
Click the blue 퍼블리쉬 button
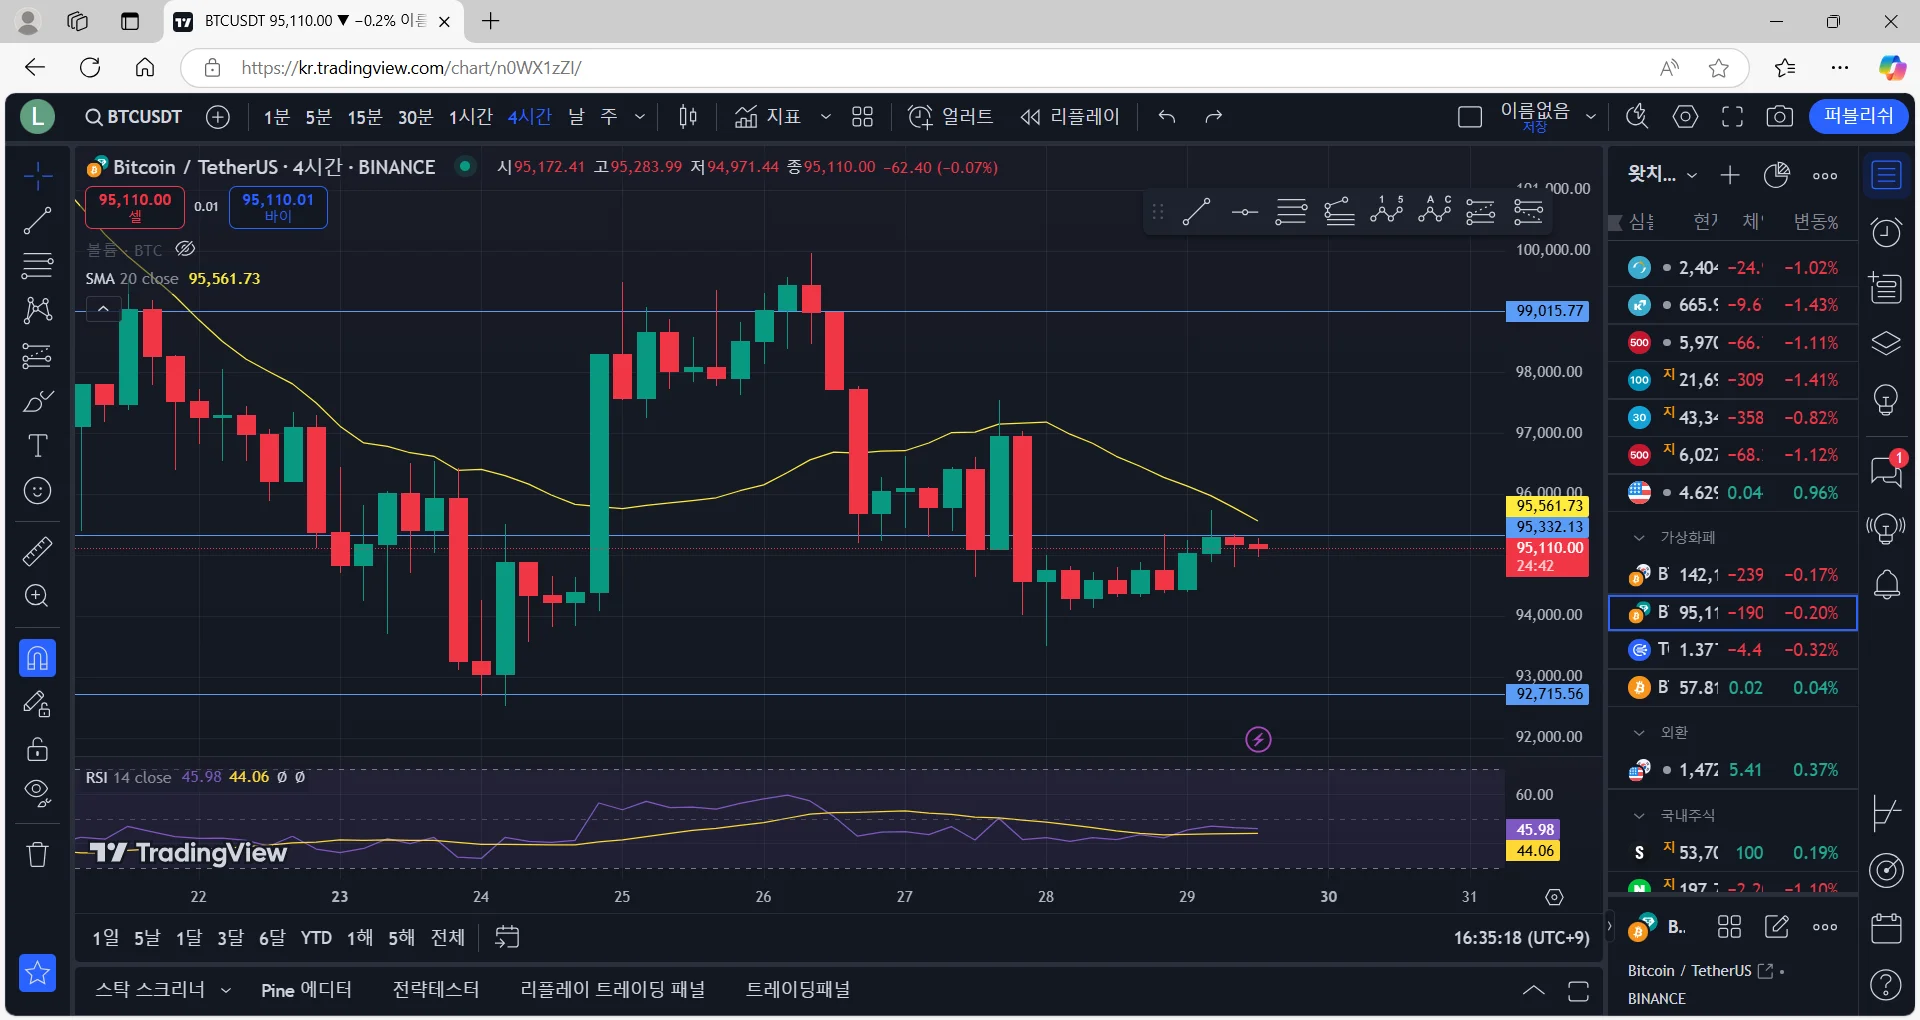[x=1858, y=116]
